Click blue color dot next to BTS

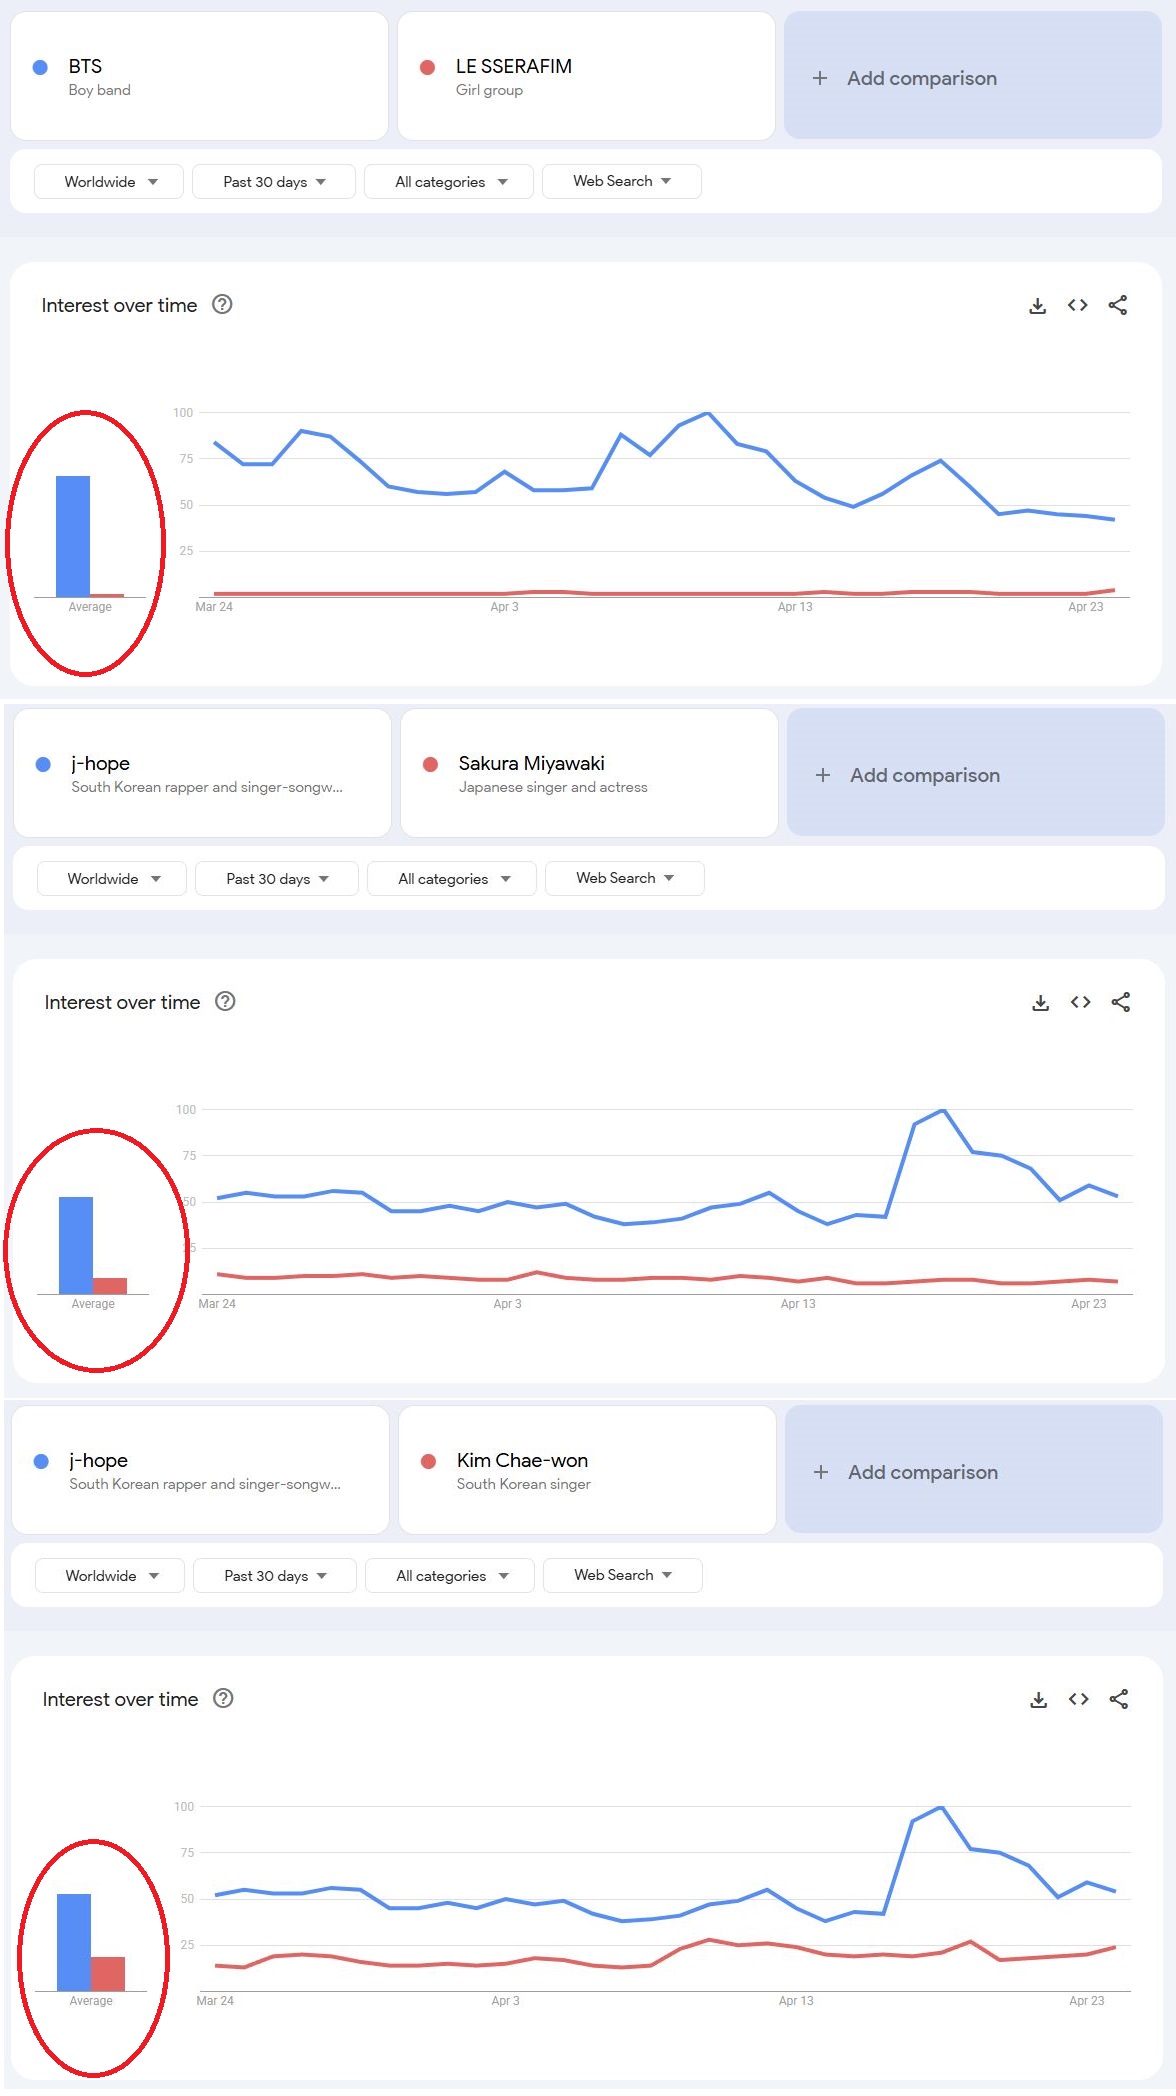tap(41, 67)
